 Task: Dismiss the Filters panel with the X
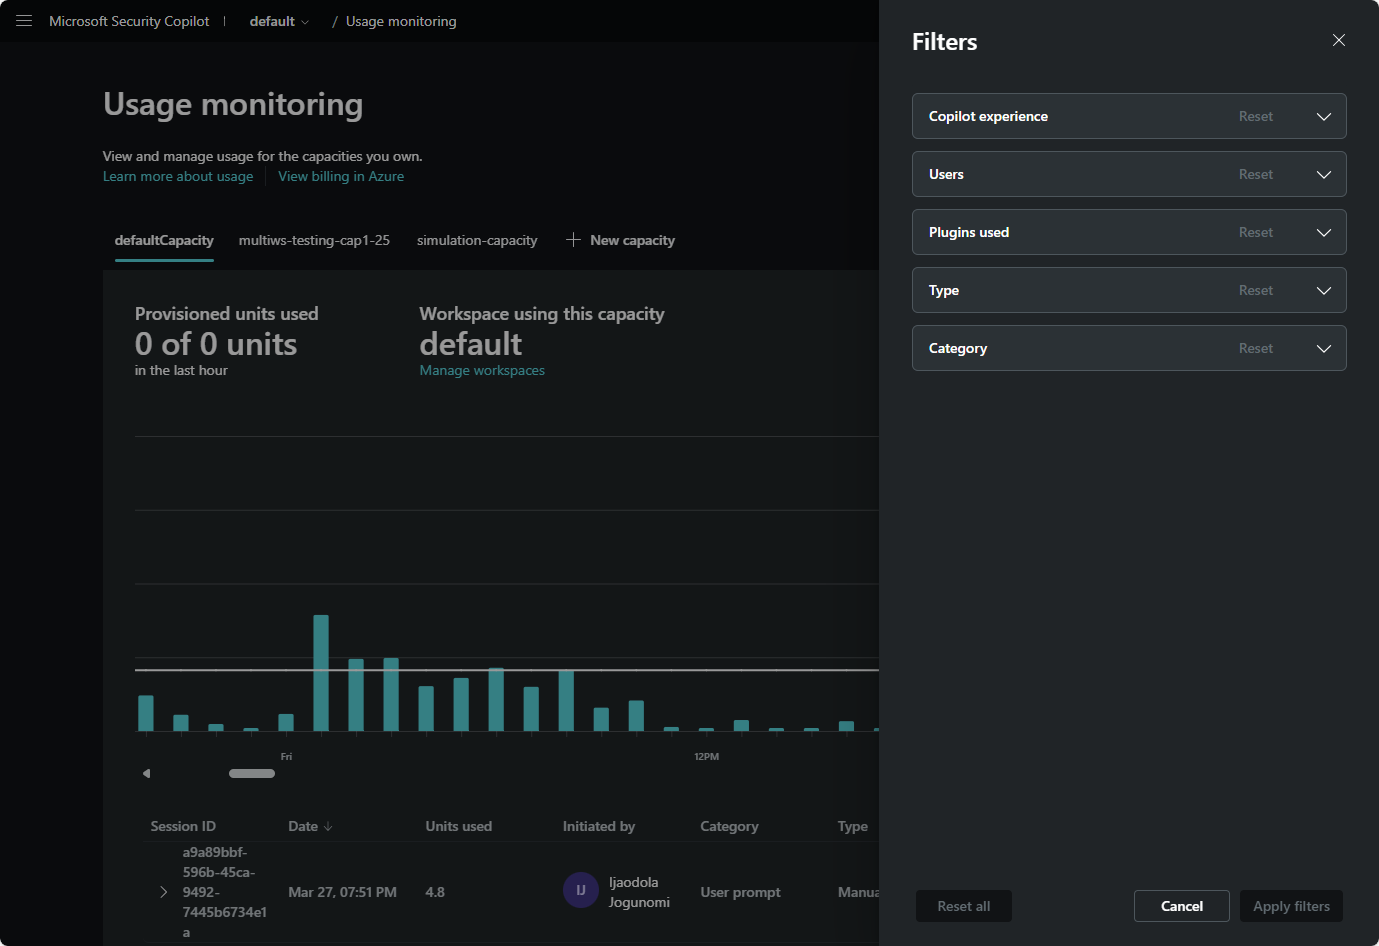tap(1338, 40)
